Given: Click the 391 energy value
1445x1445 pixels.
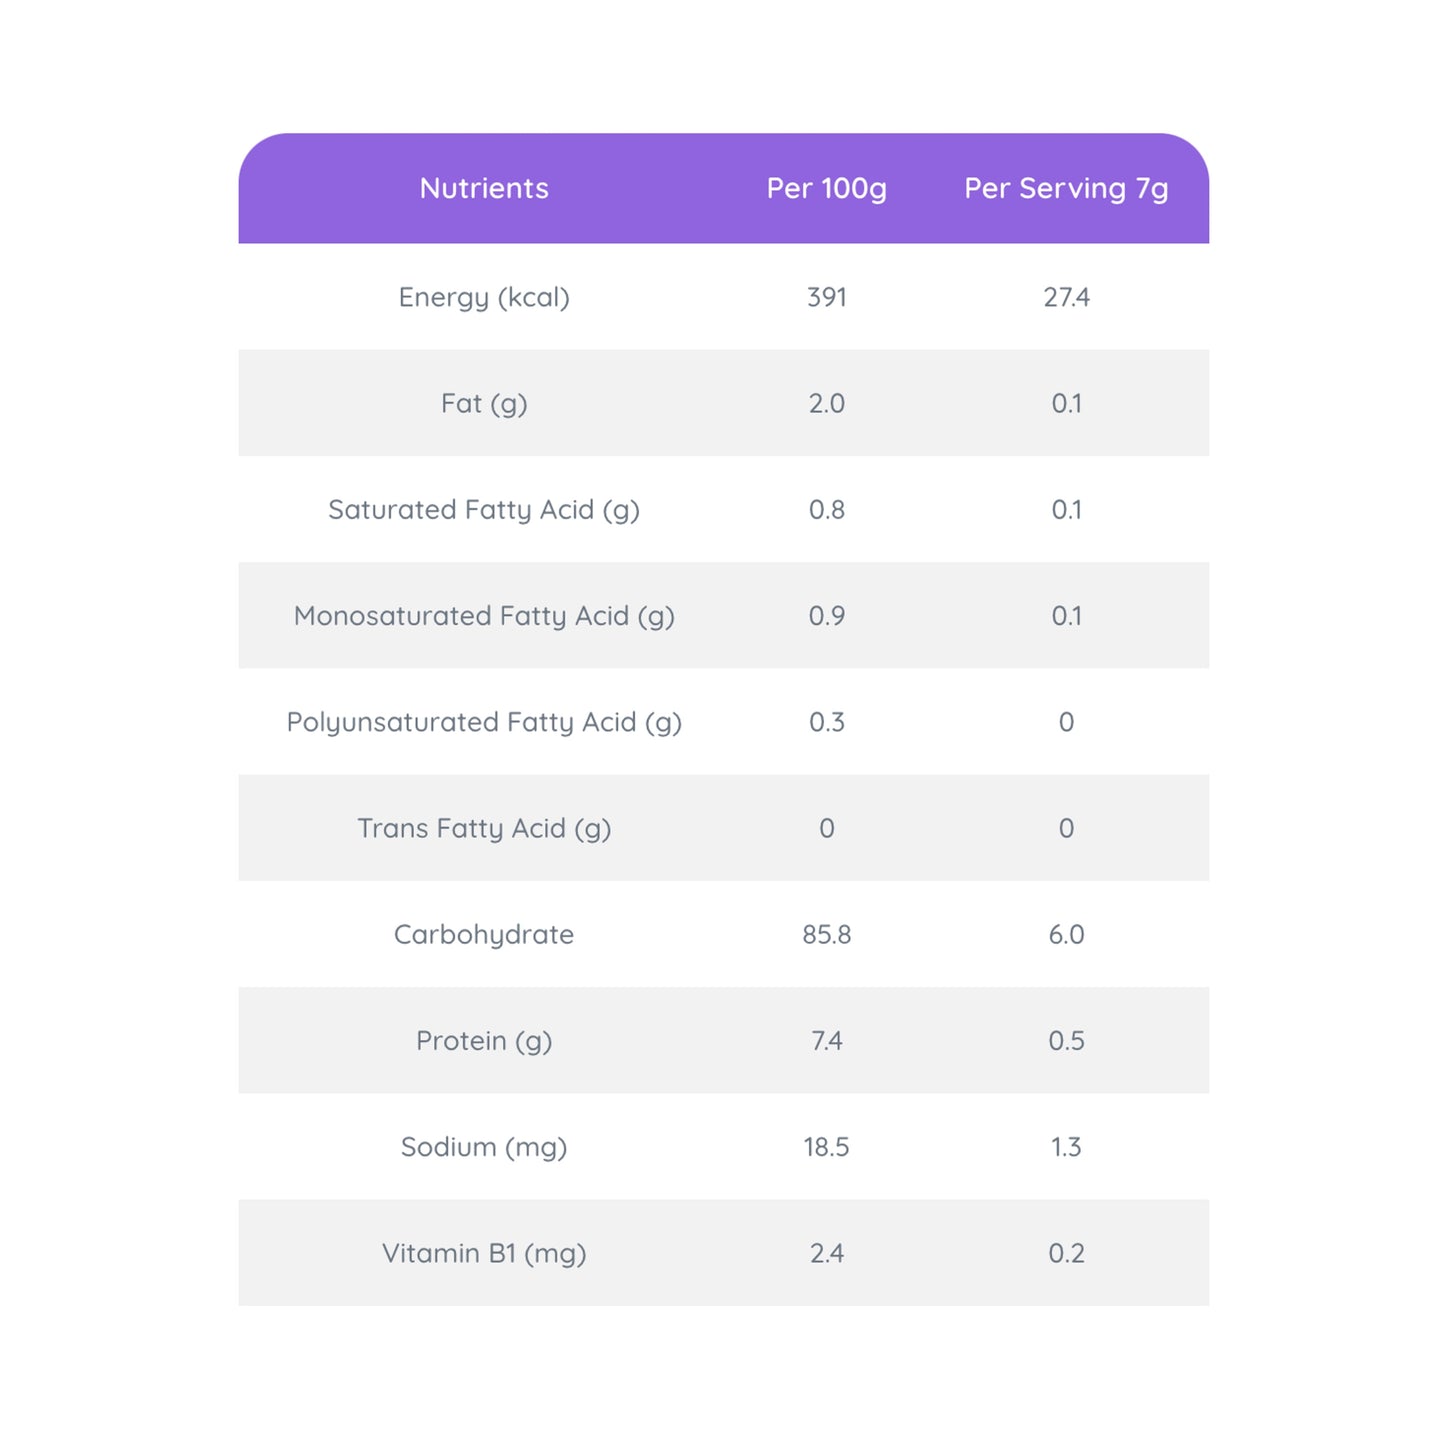Looking at the screenshot, I should pos(826,297).
